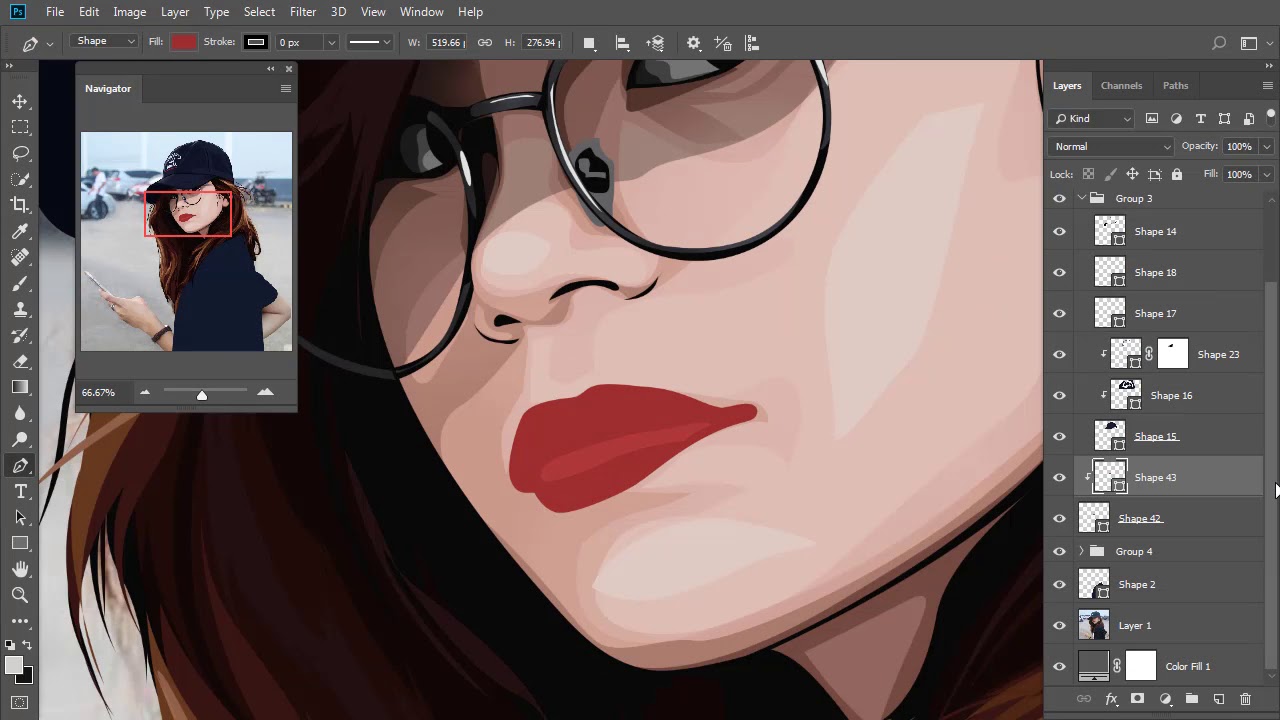The width and height of the screenshot is (1280, 720).
Task: Zoom out using Navigator small mountains button
Action: [x=145, y=392]
